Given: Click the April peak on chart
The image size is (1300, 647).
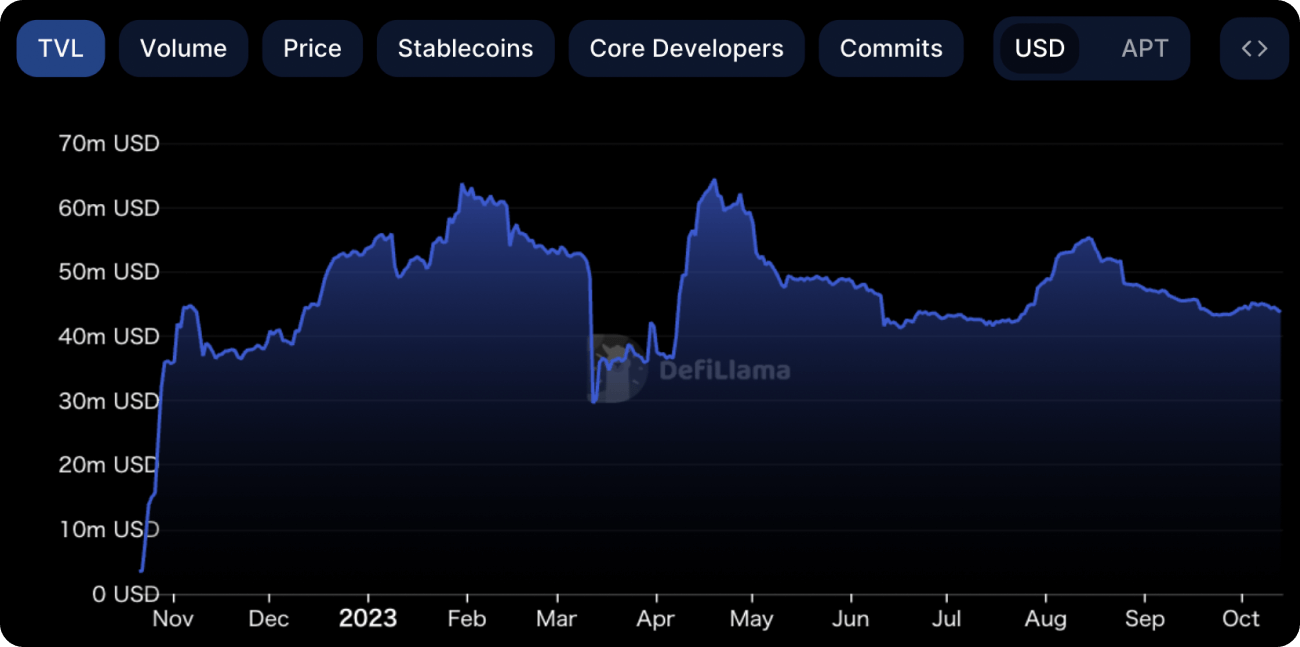Looking at the screenshot, I should click(714, 181).
